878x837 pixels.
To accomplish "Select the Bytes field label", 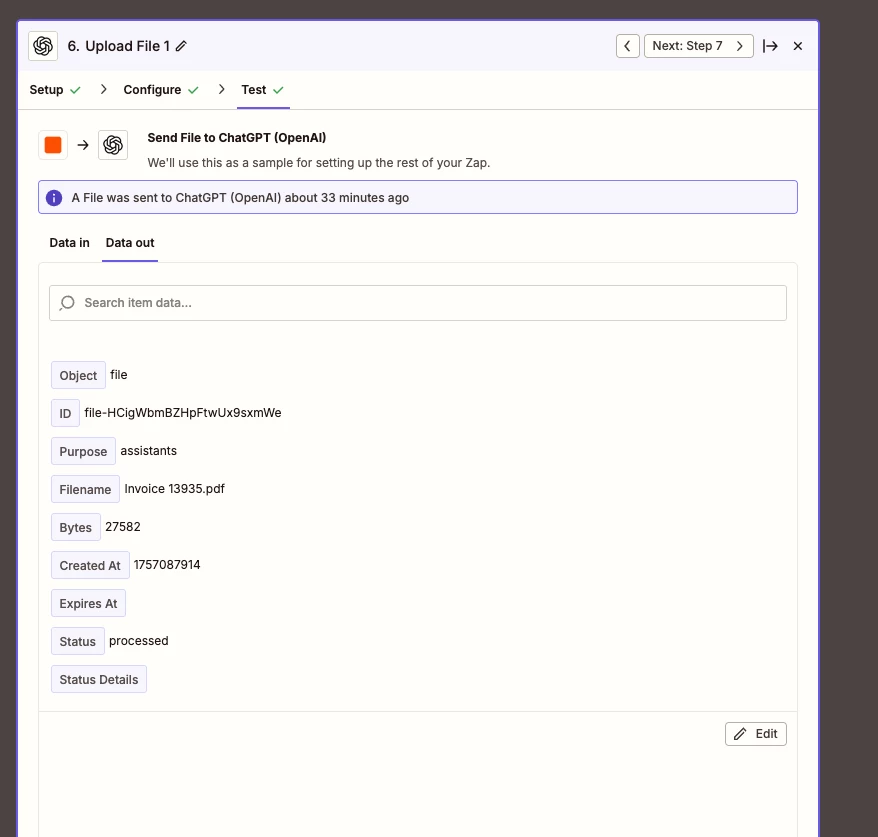I will [76, 527].
